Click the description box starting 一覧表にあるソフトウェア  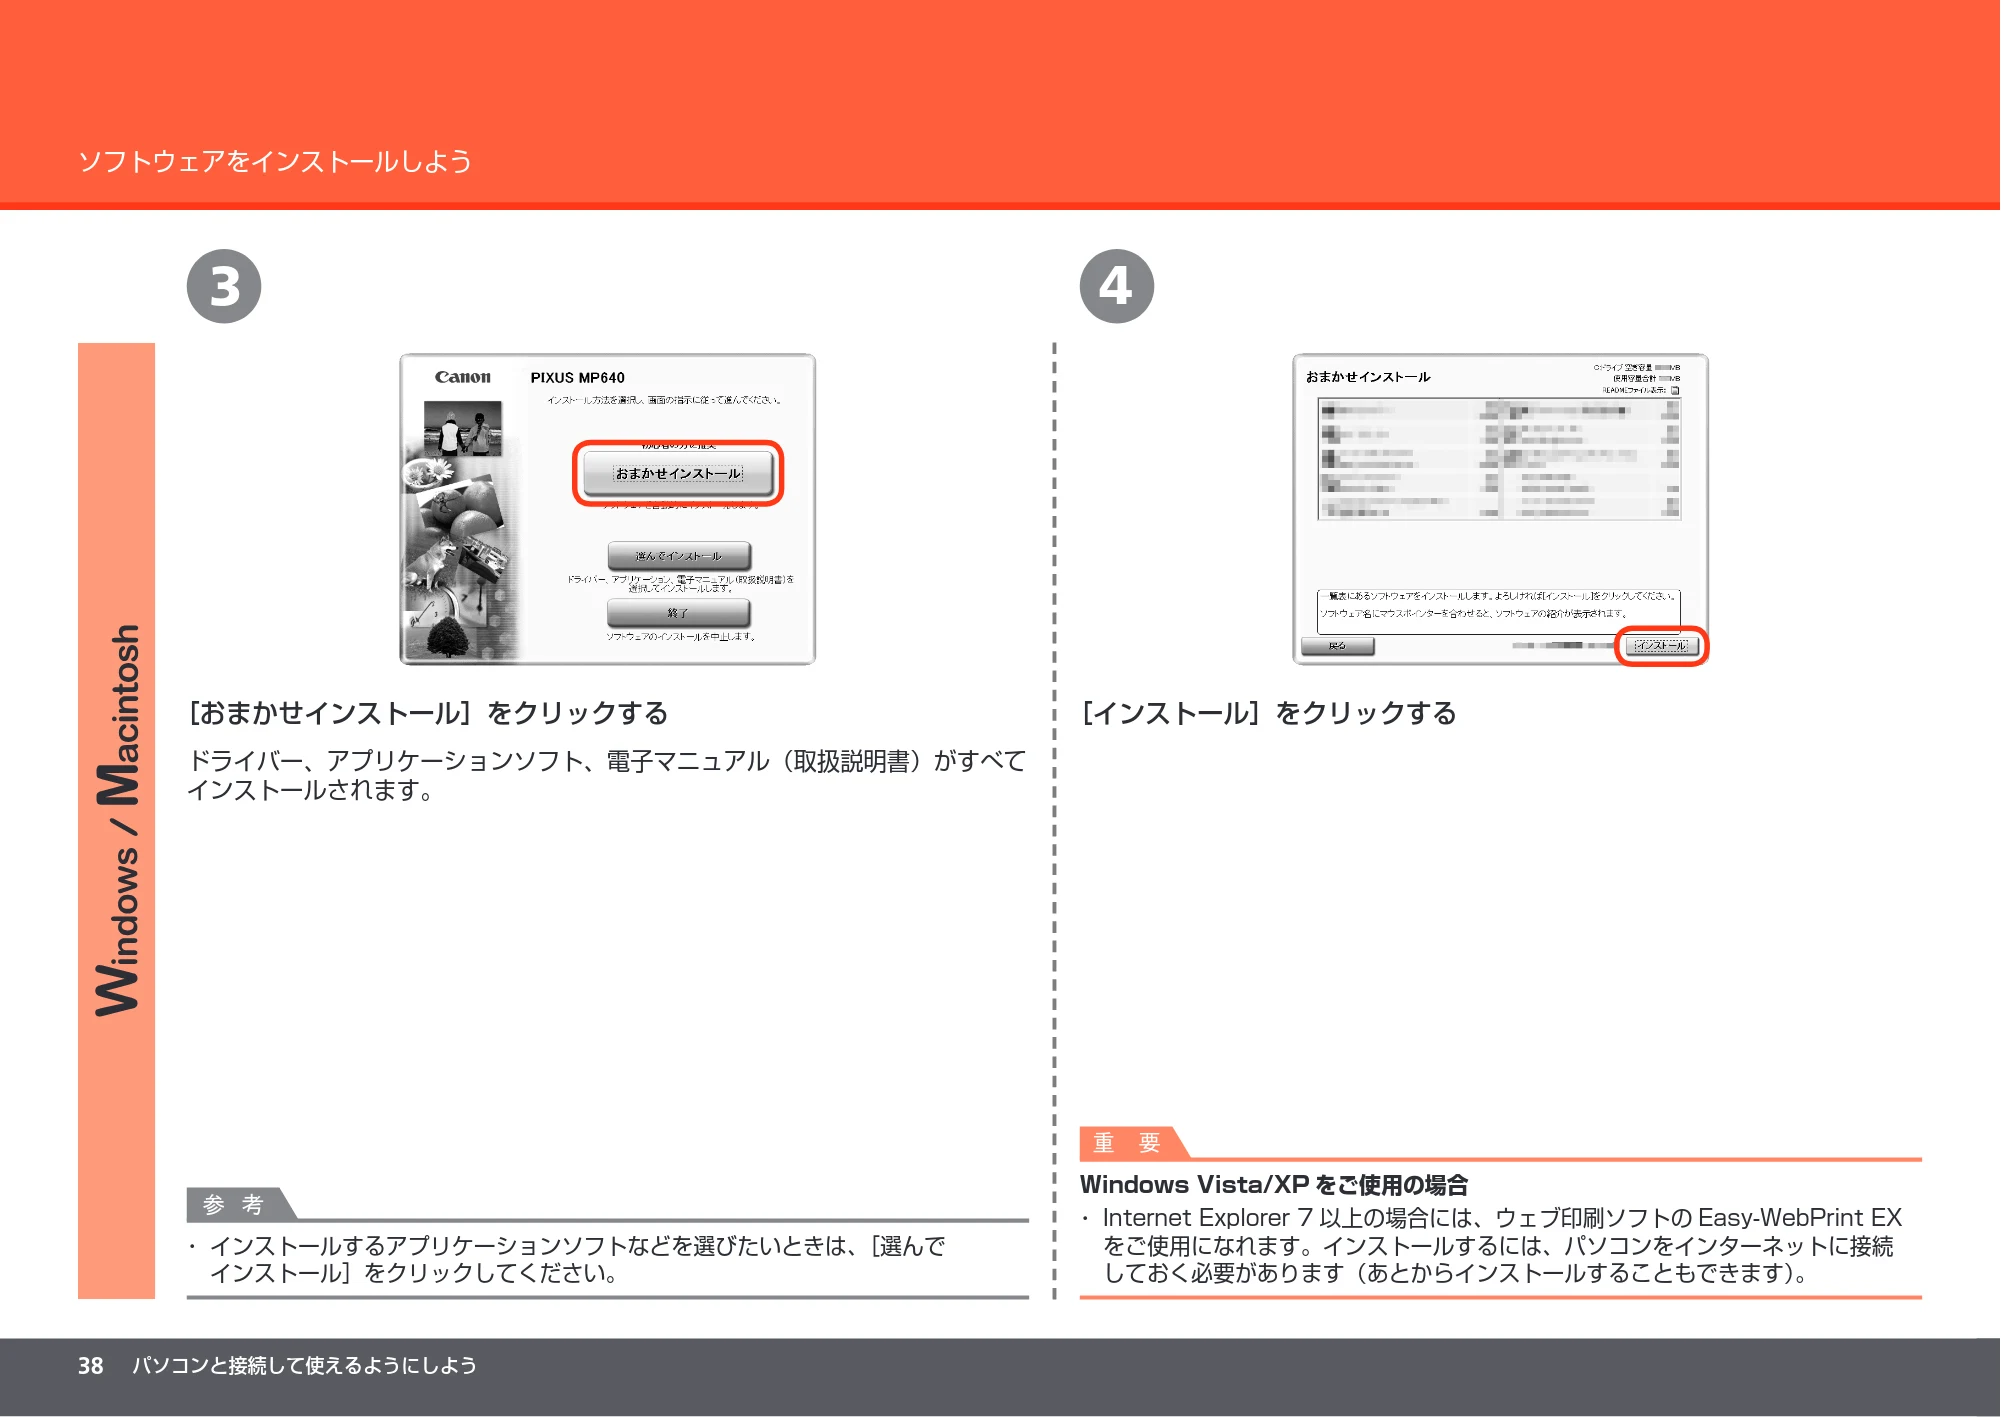point(1498,611)
